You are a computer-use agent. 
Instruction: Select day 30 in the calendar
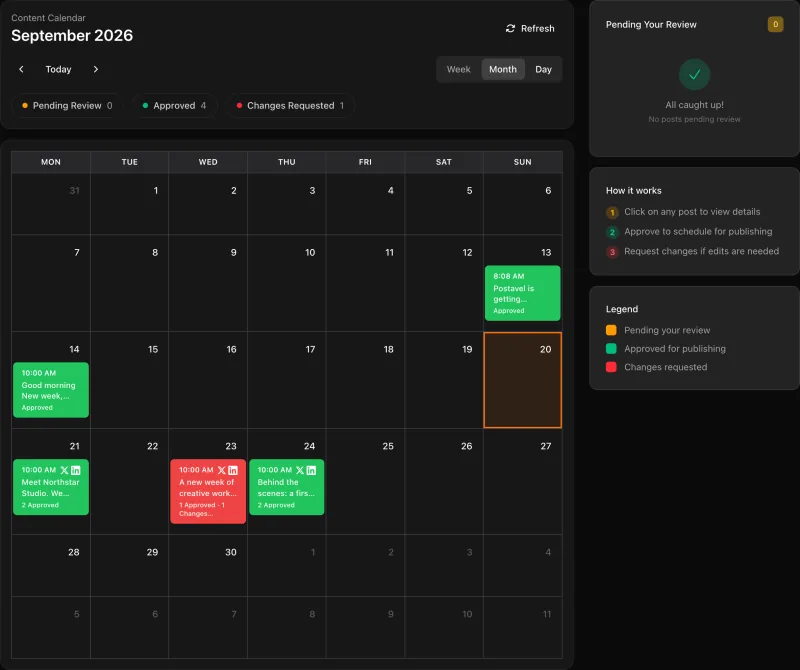point(208,565)
